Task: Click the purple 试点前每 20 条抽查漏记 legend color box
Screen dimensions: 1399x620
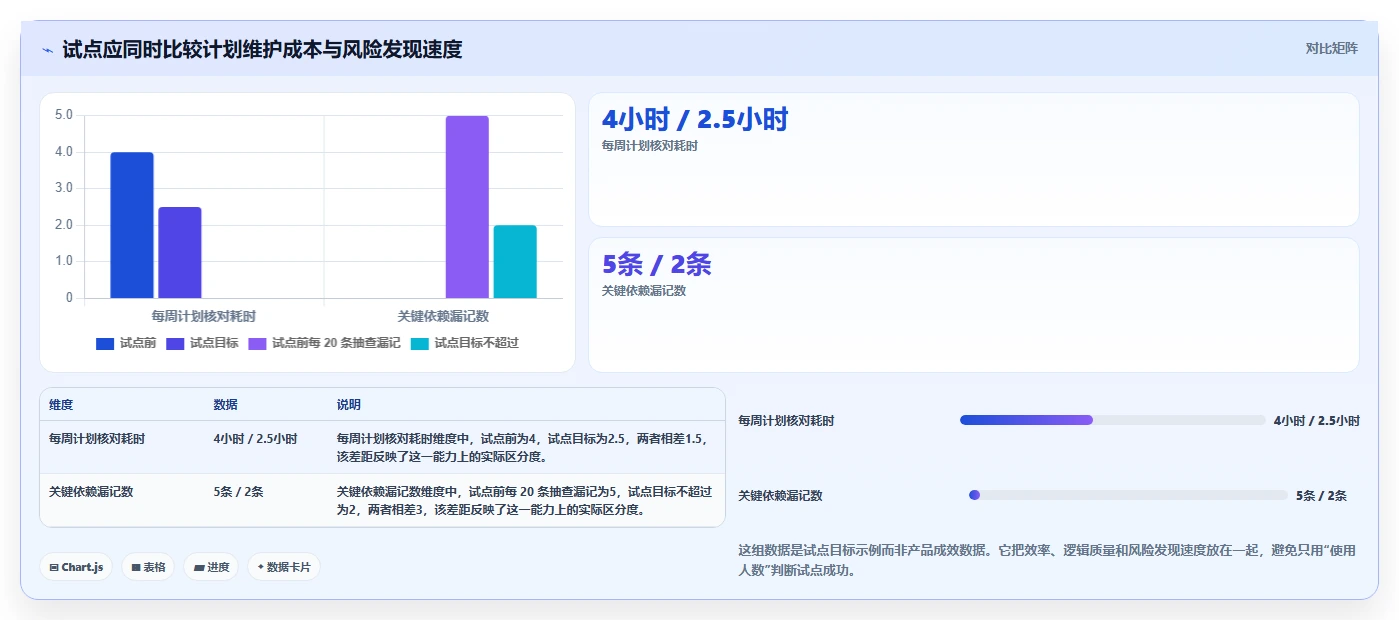Action: 257,344
